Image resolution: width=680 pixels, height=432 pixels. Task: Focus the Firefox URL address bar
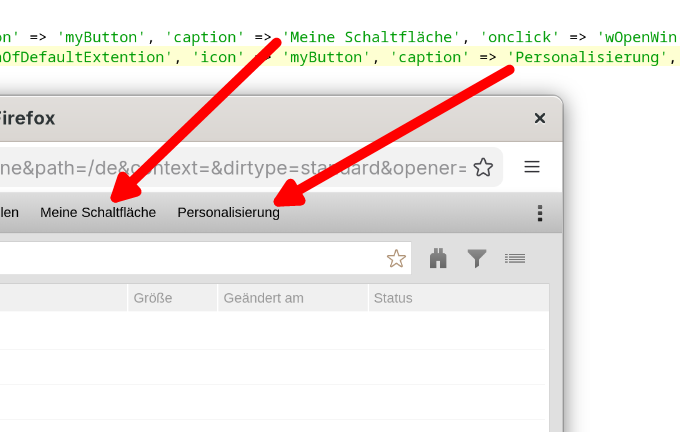[x=230, y=167]
